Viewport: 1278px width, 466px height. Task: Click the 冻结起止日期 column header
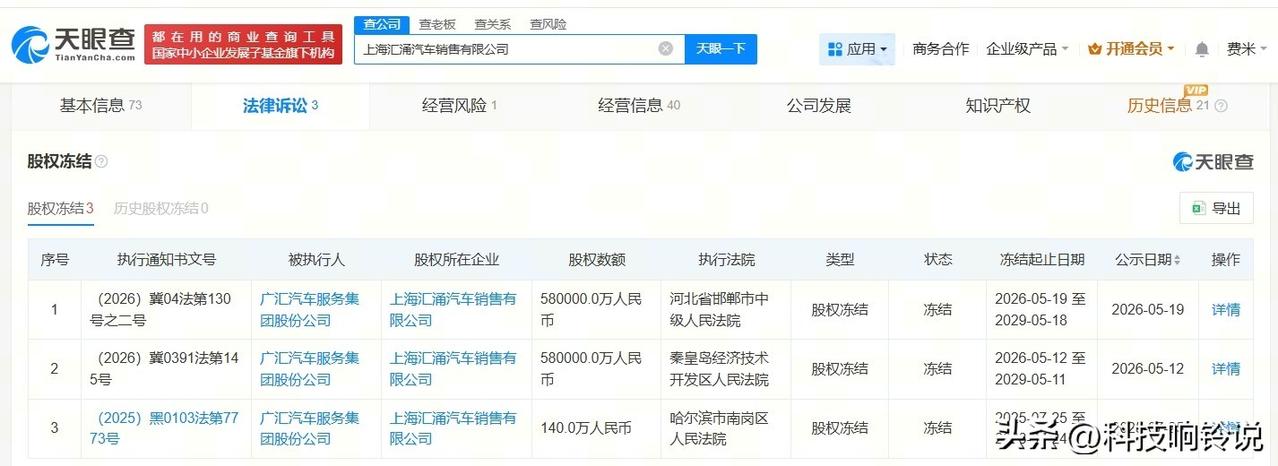pyautogui.click(x=1041, y=260)
